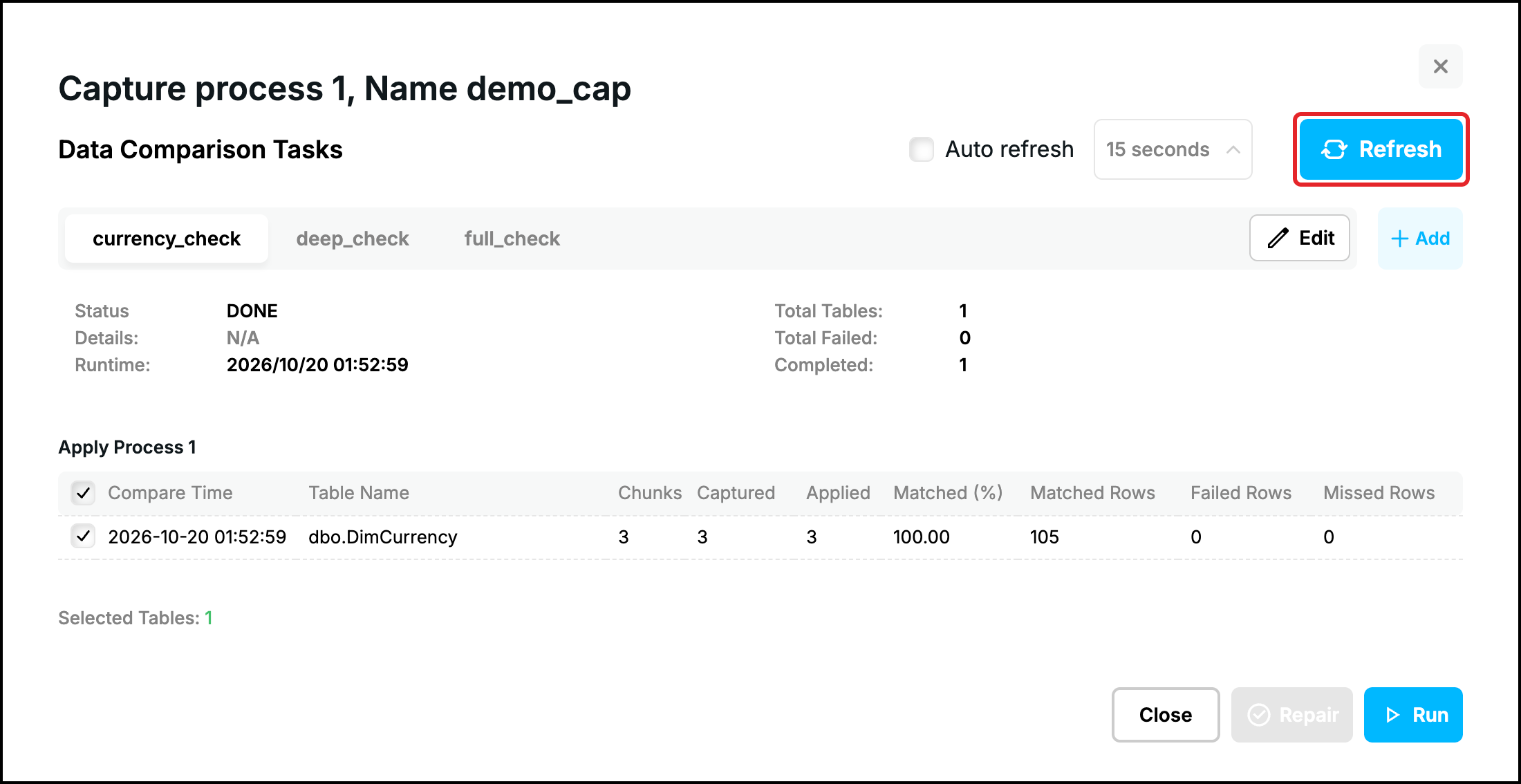Edit the current comparison task

click(1300, 238)
